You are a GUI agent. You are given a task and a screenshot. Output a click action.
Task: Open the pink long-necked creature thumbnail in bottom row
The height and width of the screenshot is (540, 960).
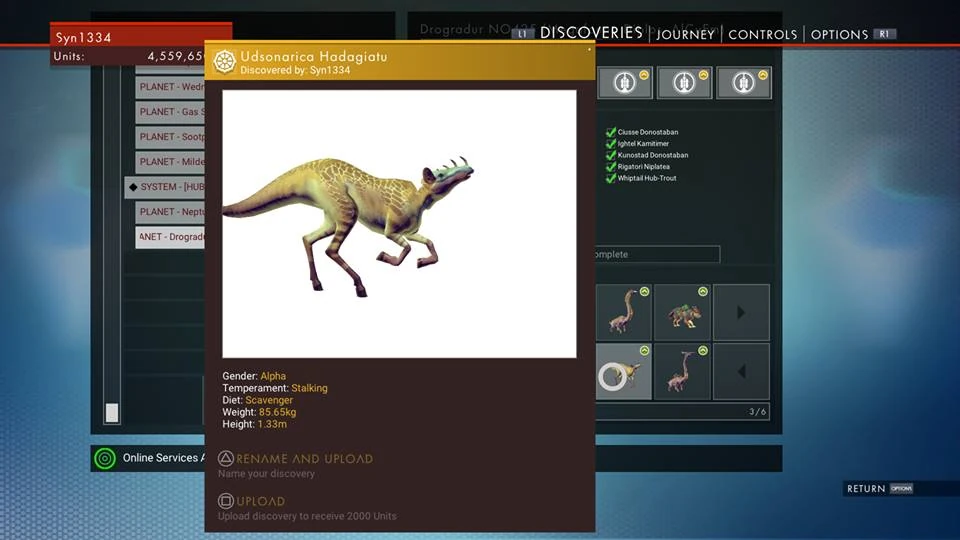click(x=682, y=372)
